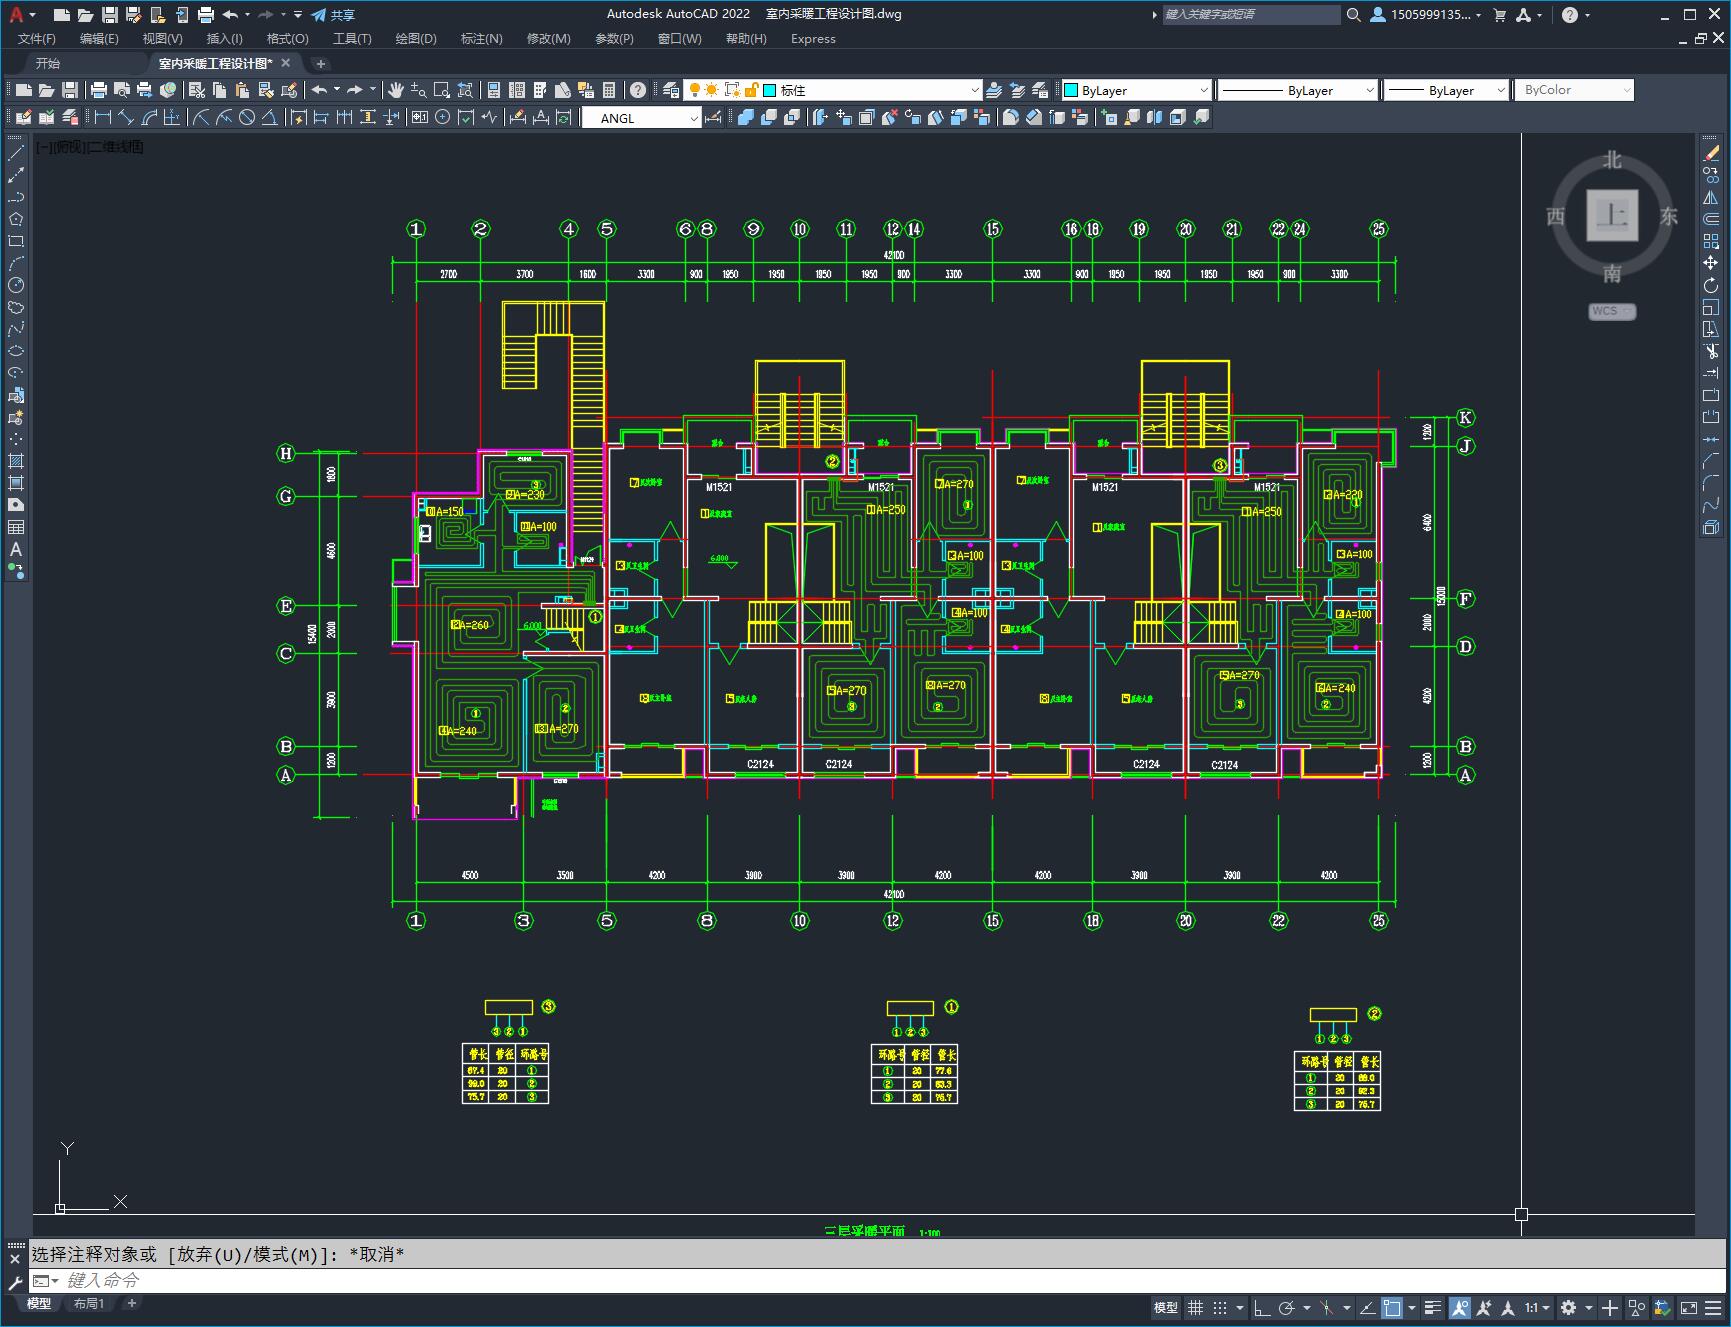Click the Linear dimension tool icon

click(102, 117)
